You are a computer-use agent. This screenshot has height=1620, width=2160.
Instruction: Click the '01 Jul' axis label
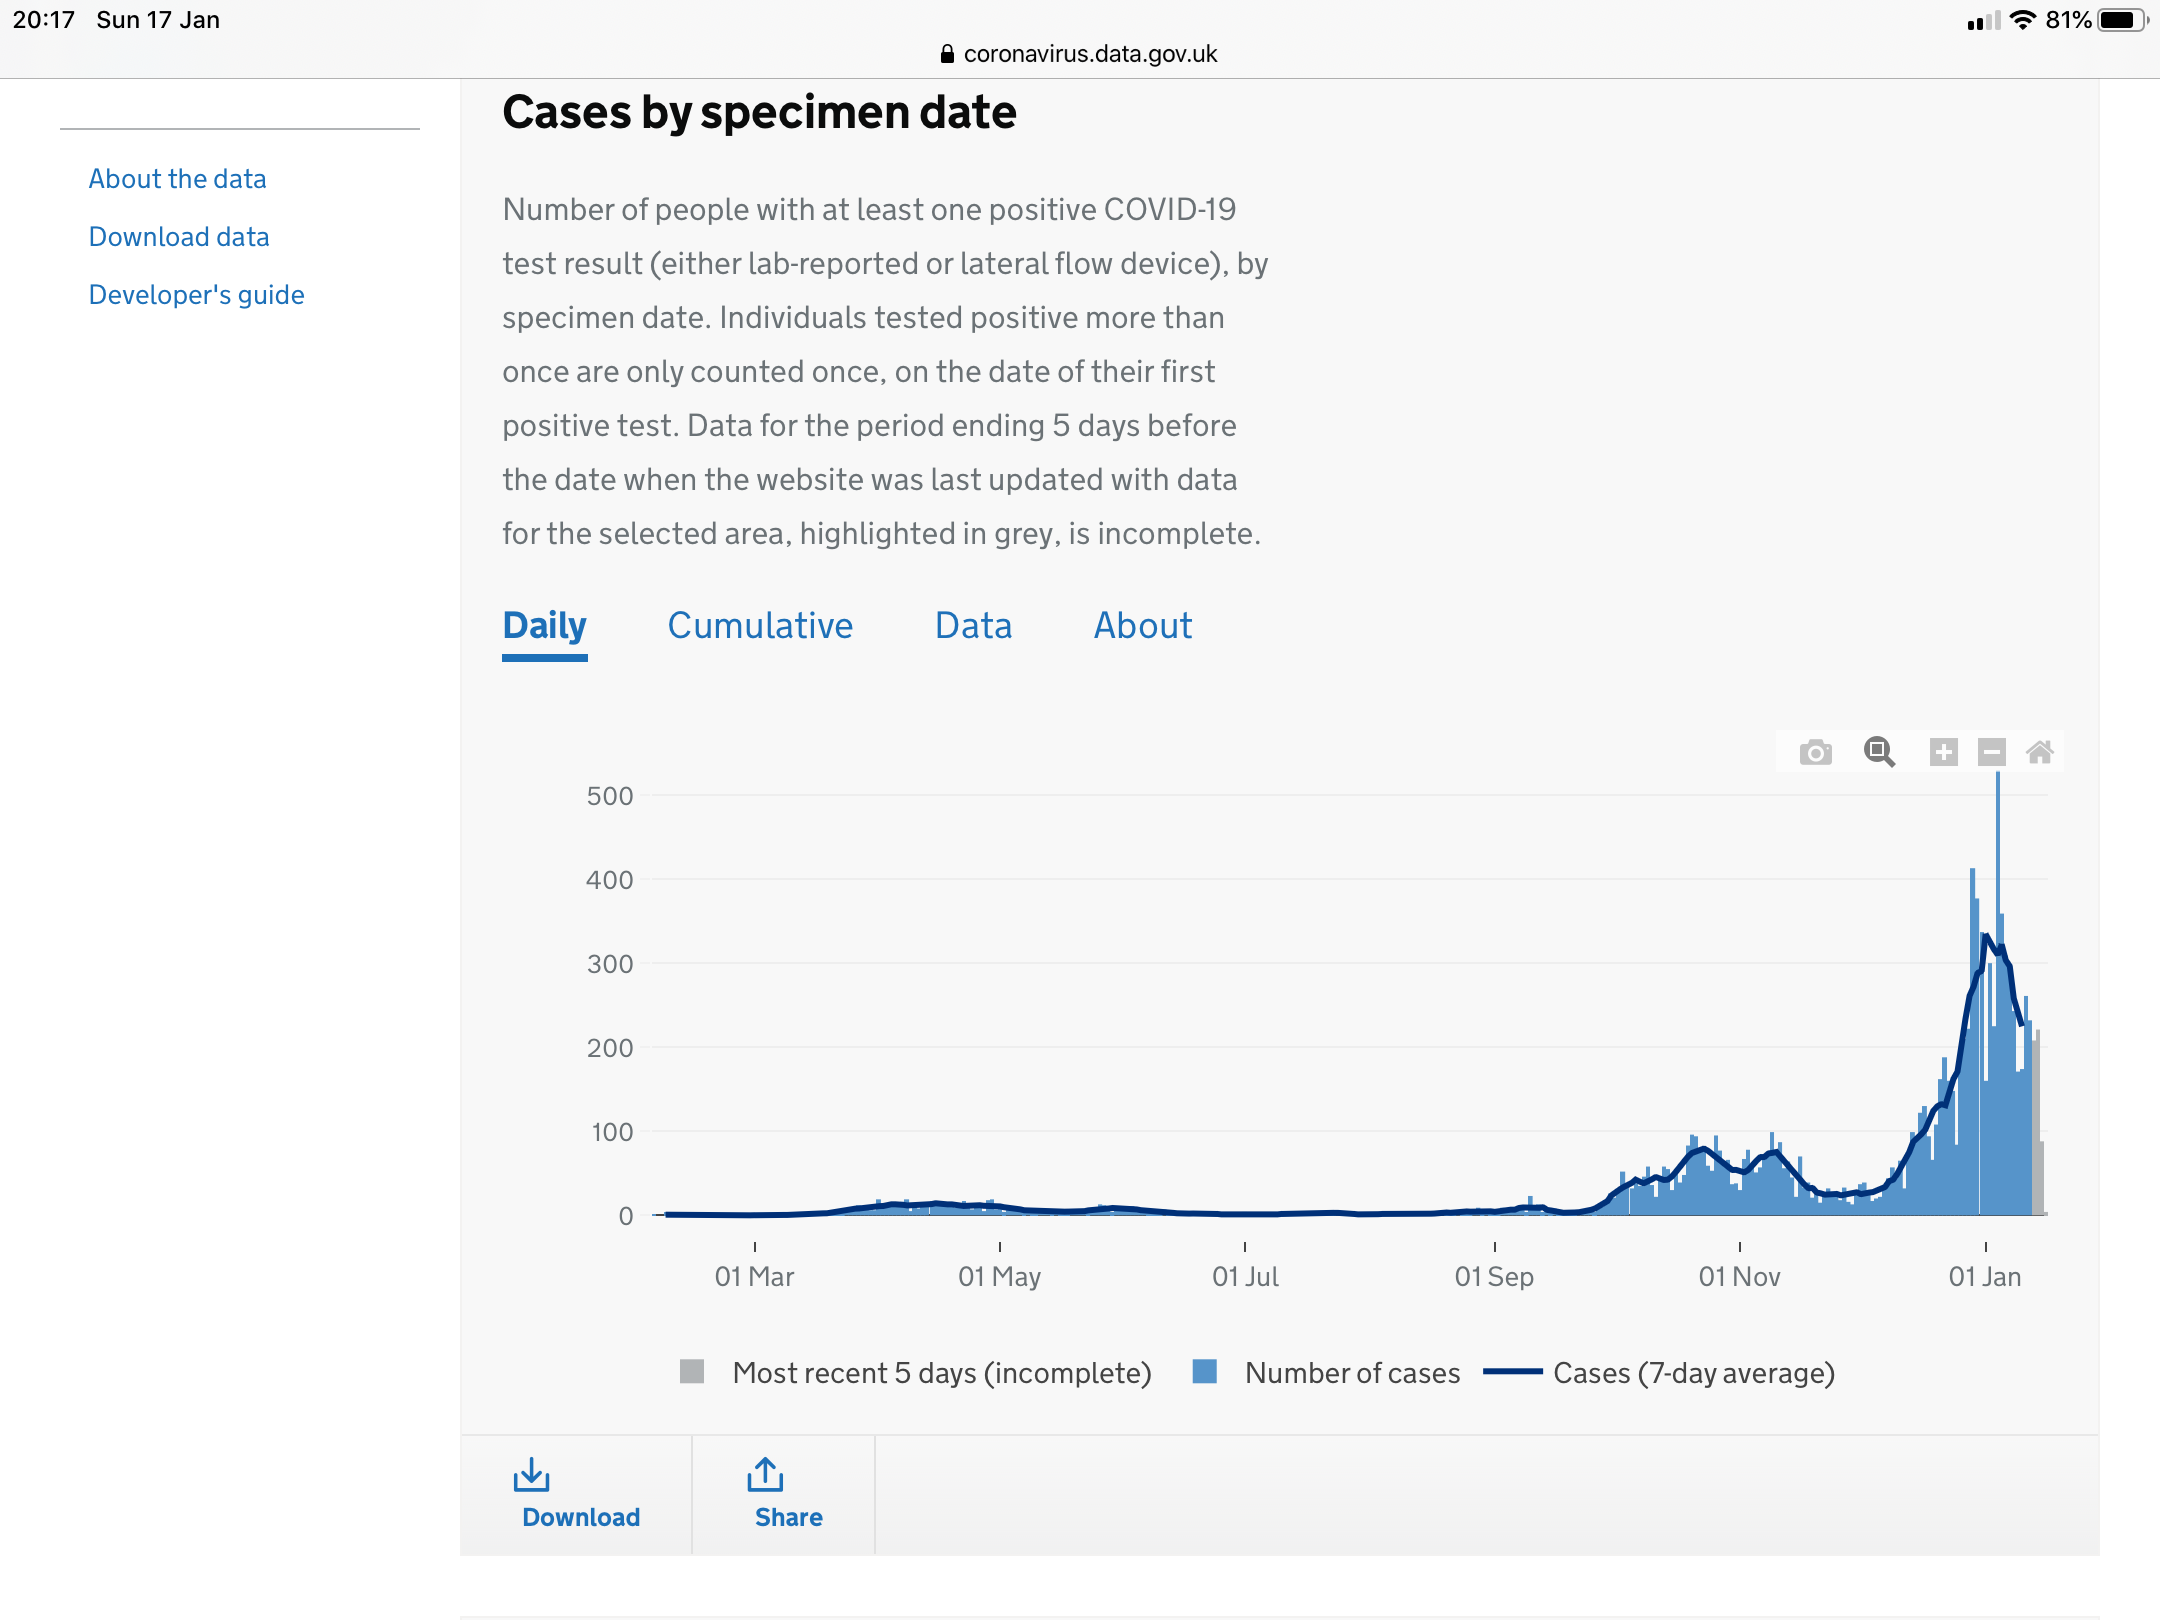[x=1245, y=1277]
